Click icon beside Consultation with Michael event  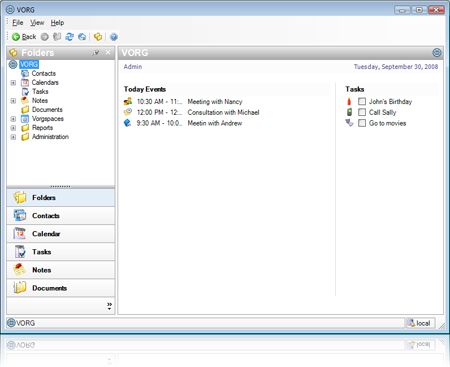128,112
